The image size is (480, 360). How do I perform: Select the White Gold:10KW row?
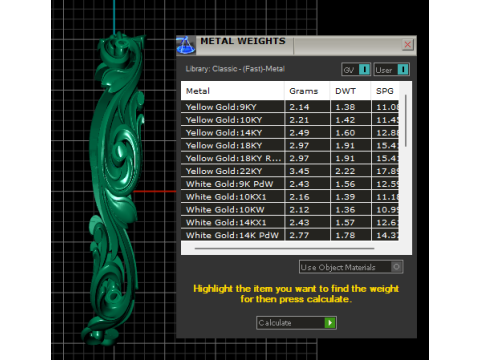pyautogui.click(x=290, y=209)
